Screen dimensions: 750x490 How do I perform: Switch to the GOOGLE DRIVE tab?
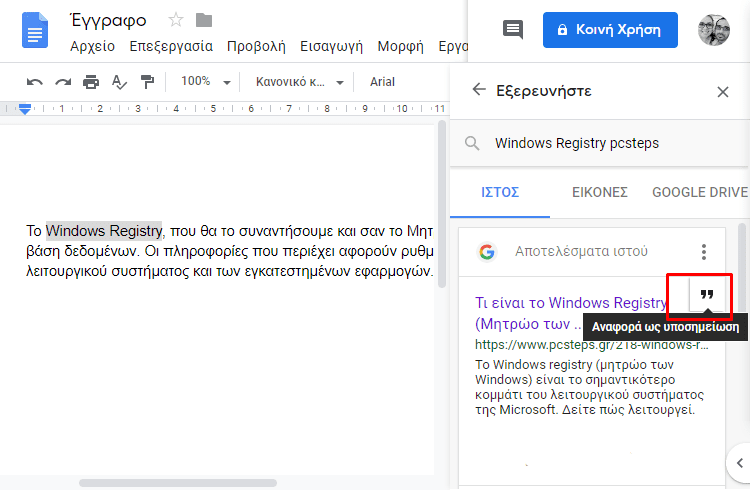[x=700, y=192]
